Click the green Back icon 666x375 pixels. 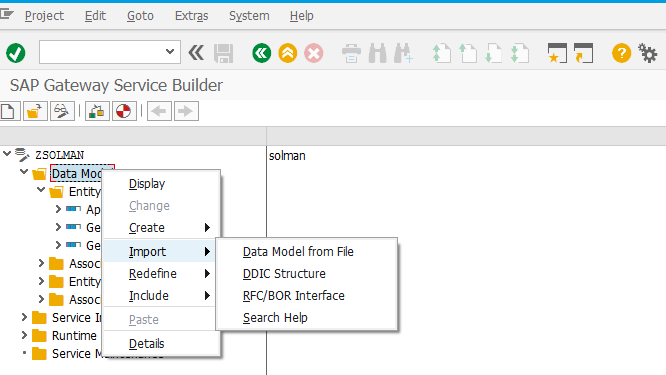pos(262,53)
